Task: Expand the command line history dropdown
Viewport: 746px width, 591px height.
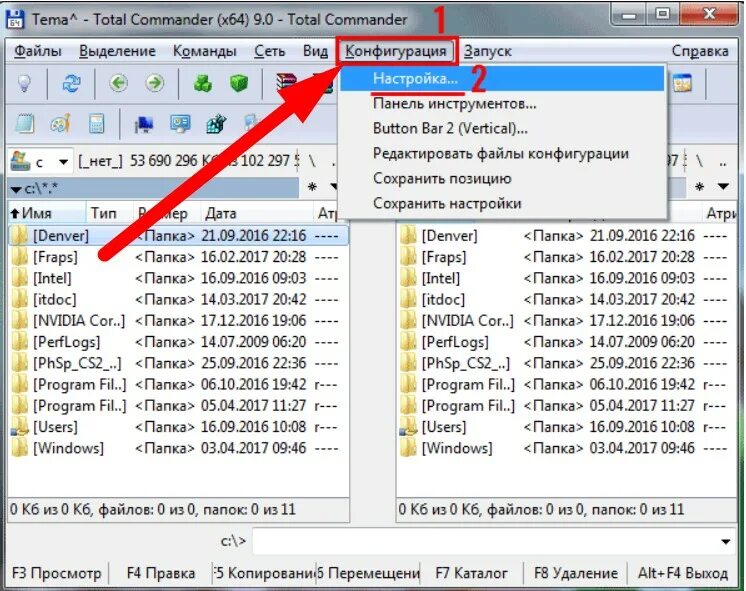Action: pyautogui.click(x=726, y=542)
